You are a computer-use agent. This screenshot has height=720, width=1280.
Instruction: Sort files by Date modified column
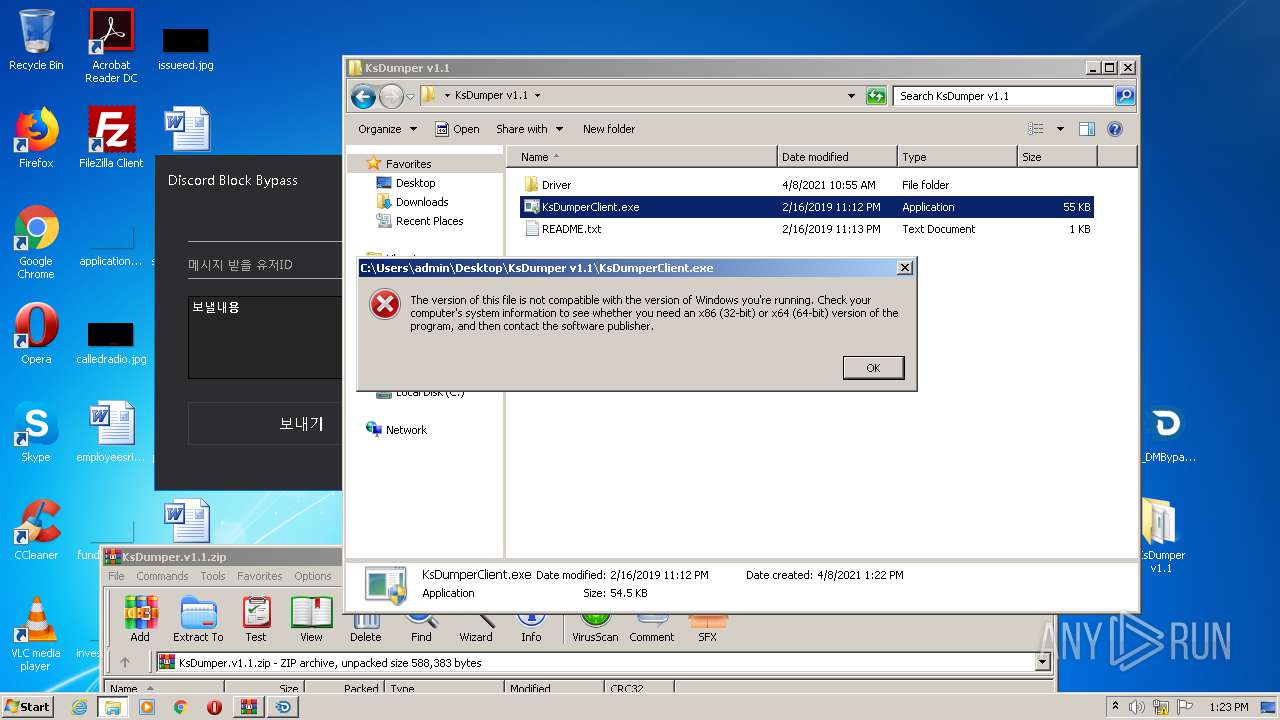tap(837, 157)
